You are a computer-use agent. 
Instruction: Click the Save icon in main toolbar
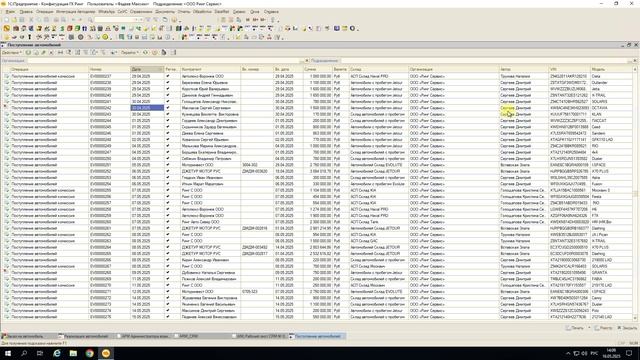coord(22,20)
